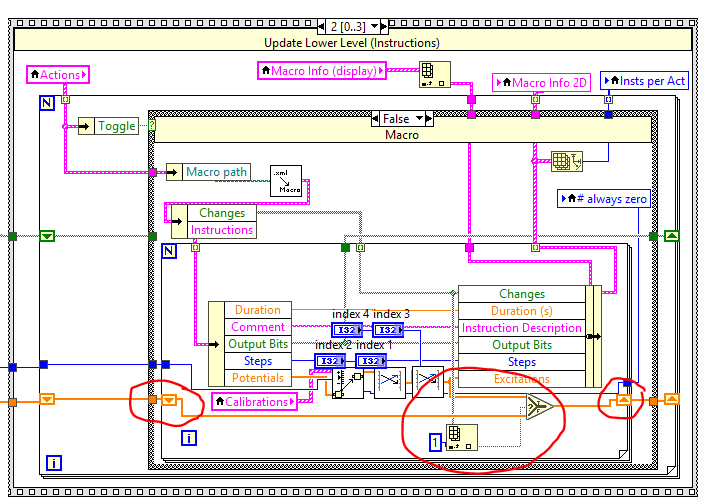
Task: Select the Index Array node after Macro Info (display)
Action: pos(435,74)
